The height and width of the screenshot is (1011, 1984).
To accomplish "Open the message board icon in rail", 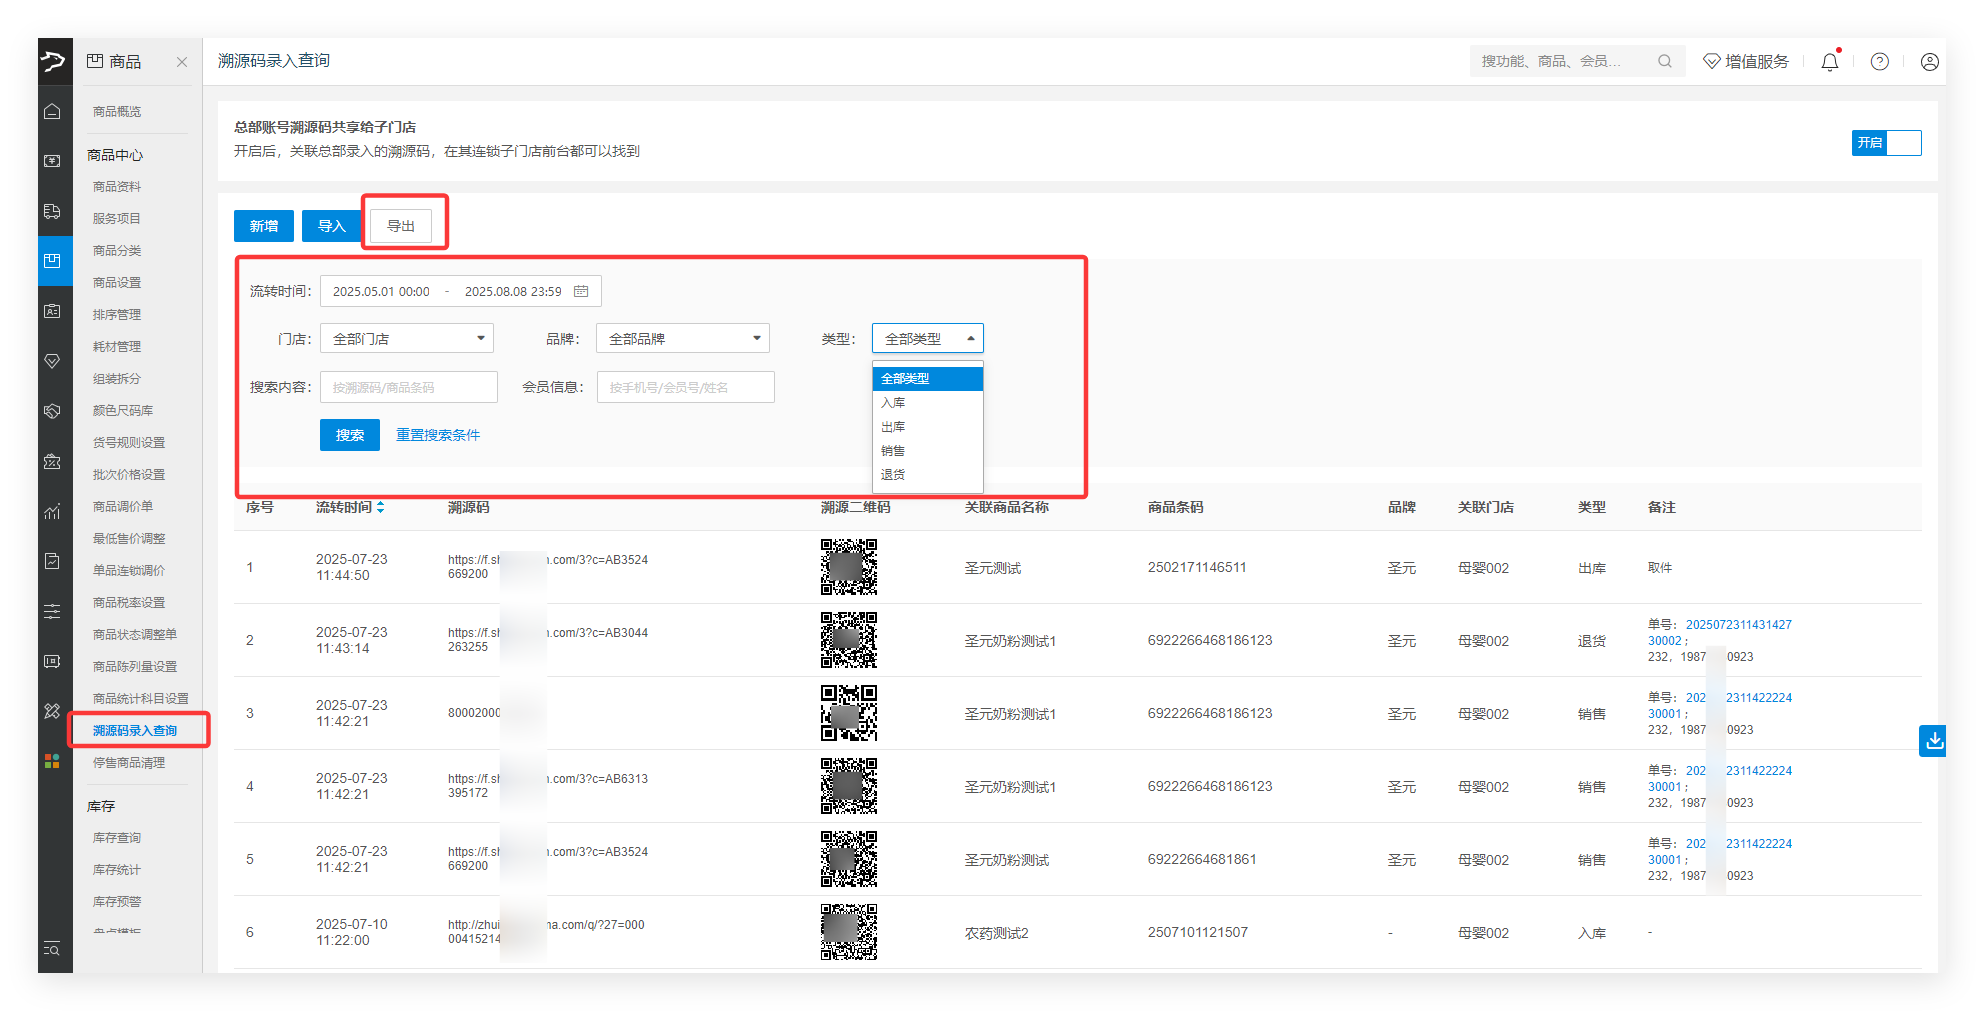I will point(52,661).
